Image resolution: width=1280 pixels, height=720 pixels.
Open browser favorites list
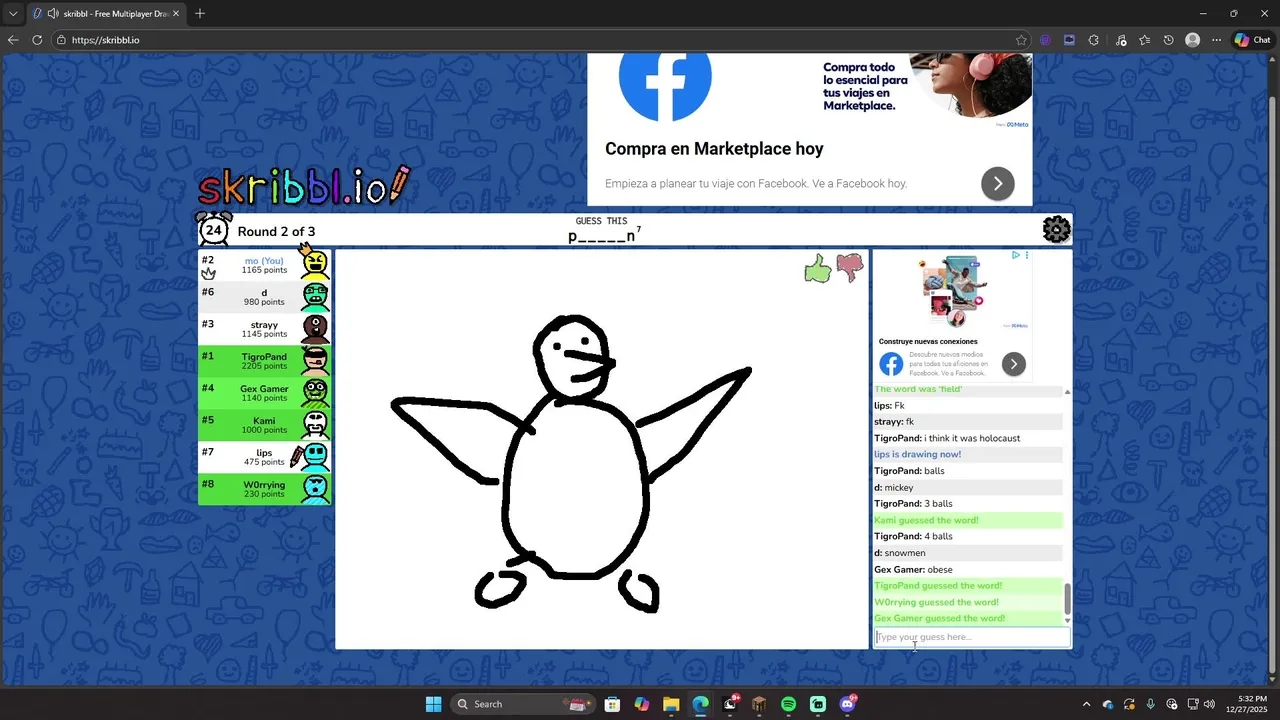tap(1144, 40)
